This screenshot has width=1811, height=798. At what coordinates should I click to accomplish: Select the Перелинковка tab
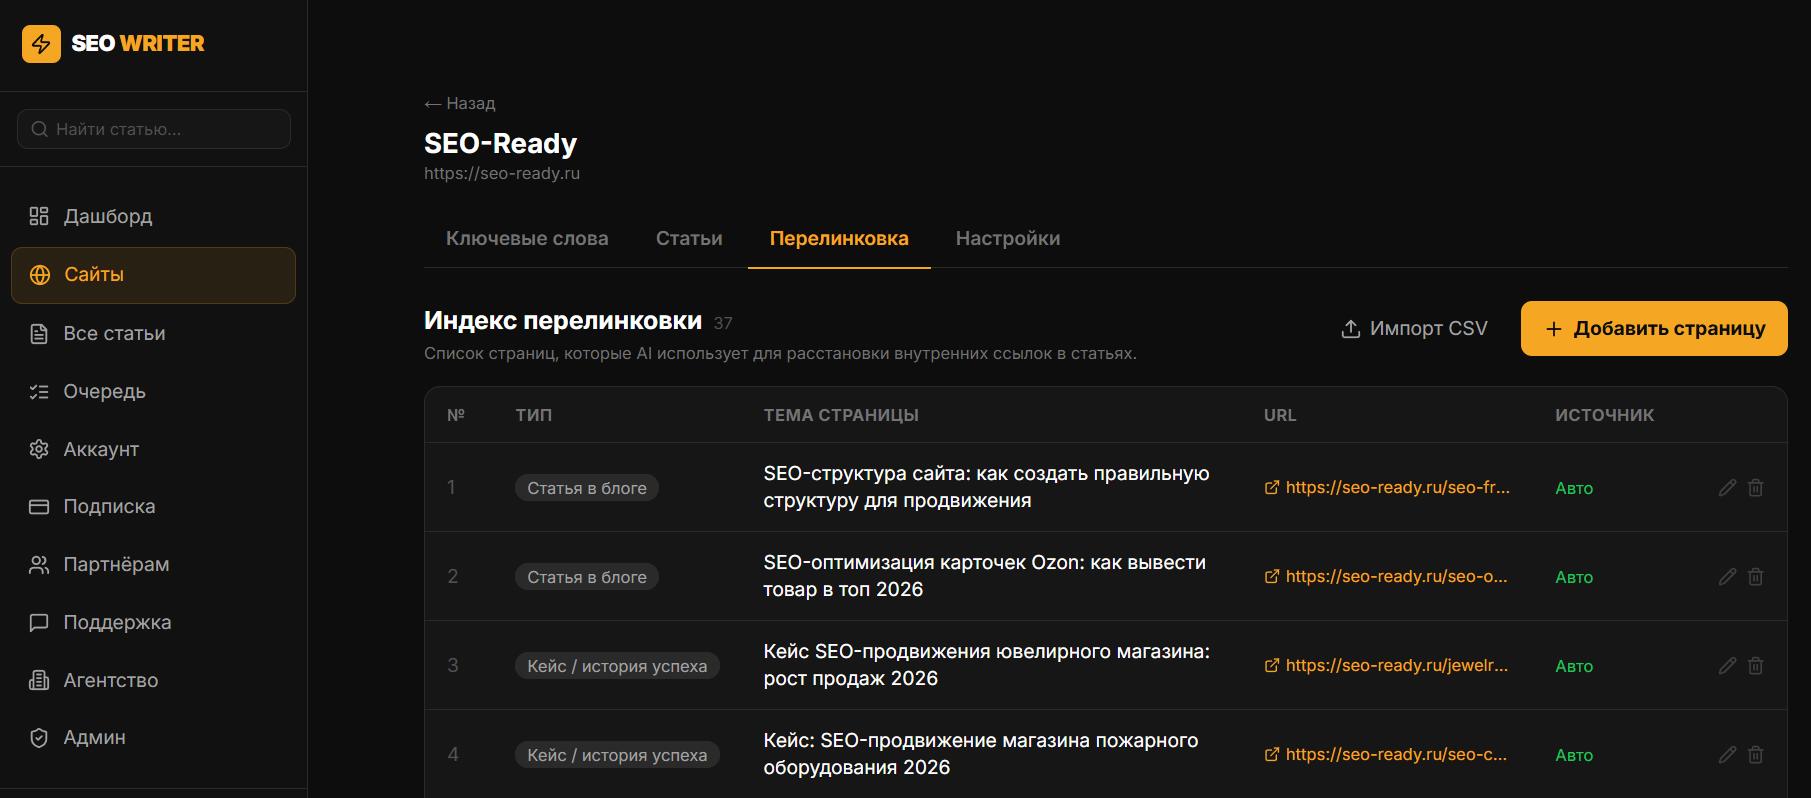pyautogui.click(x=839, y=239)
